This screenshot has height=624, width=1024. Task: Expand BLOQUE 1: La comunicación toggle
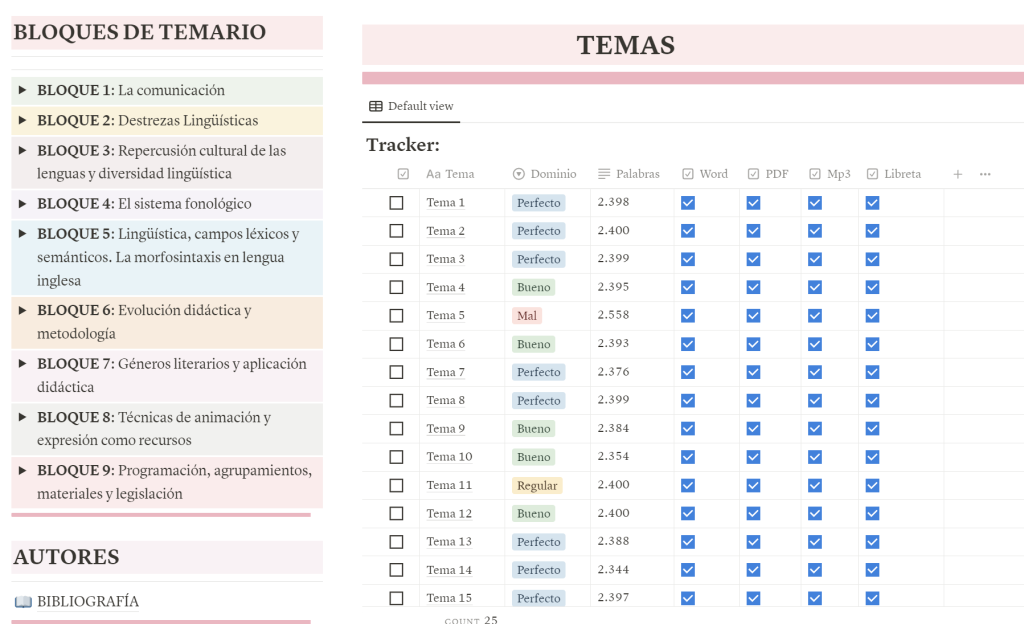coord(22,90)
